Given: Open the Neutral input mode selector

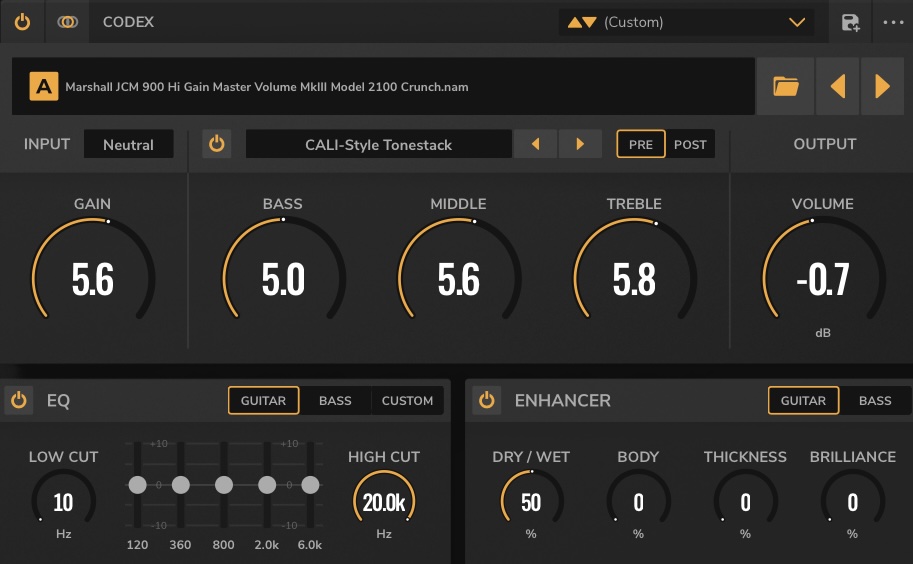Looking at the screenshot, I should click(x=129, y=144).
